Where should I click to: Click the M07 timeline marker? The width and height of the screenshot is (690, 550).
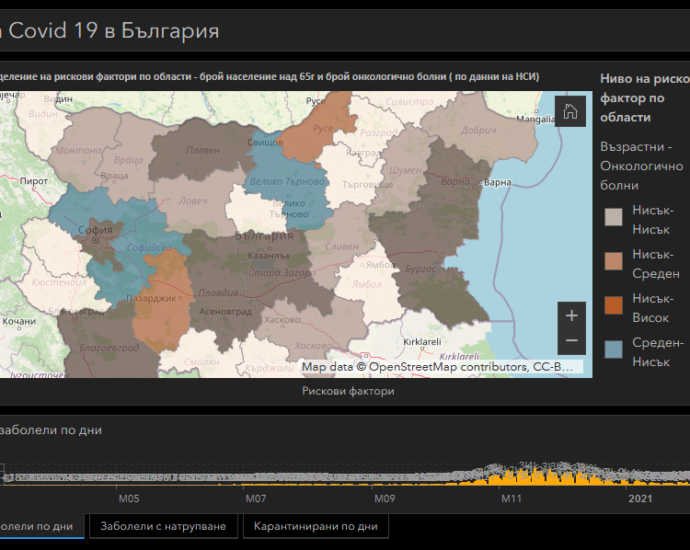tap(256, 499)
